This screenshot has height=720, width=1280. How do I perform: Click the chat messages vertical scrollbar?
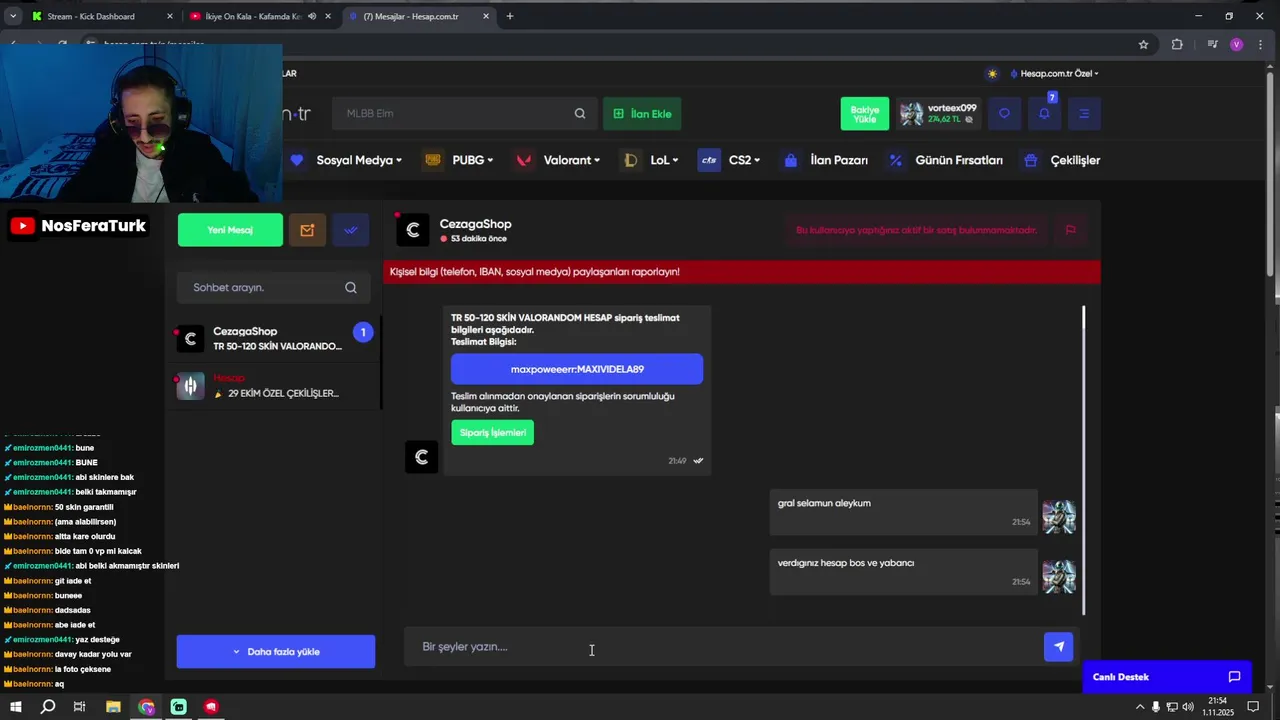coord(1084,460)
